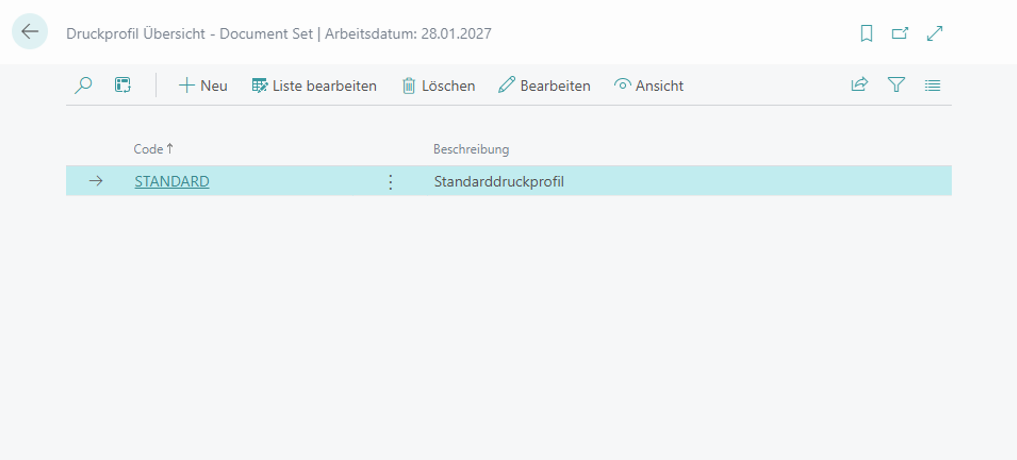Viewport: 1017px width, 460px height.
Task: Create a new profile with Neu
Action: point(203,86)
